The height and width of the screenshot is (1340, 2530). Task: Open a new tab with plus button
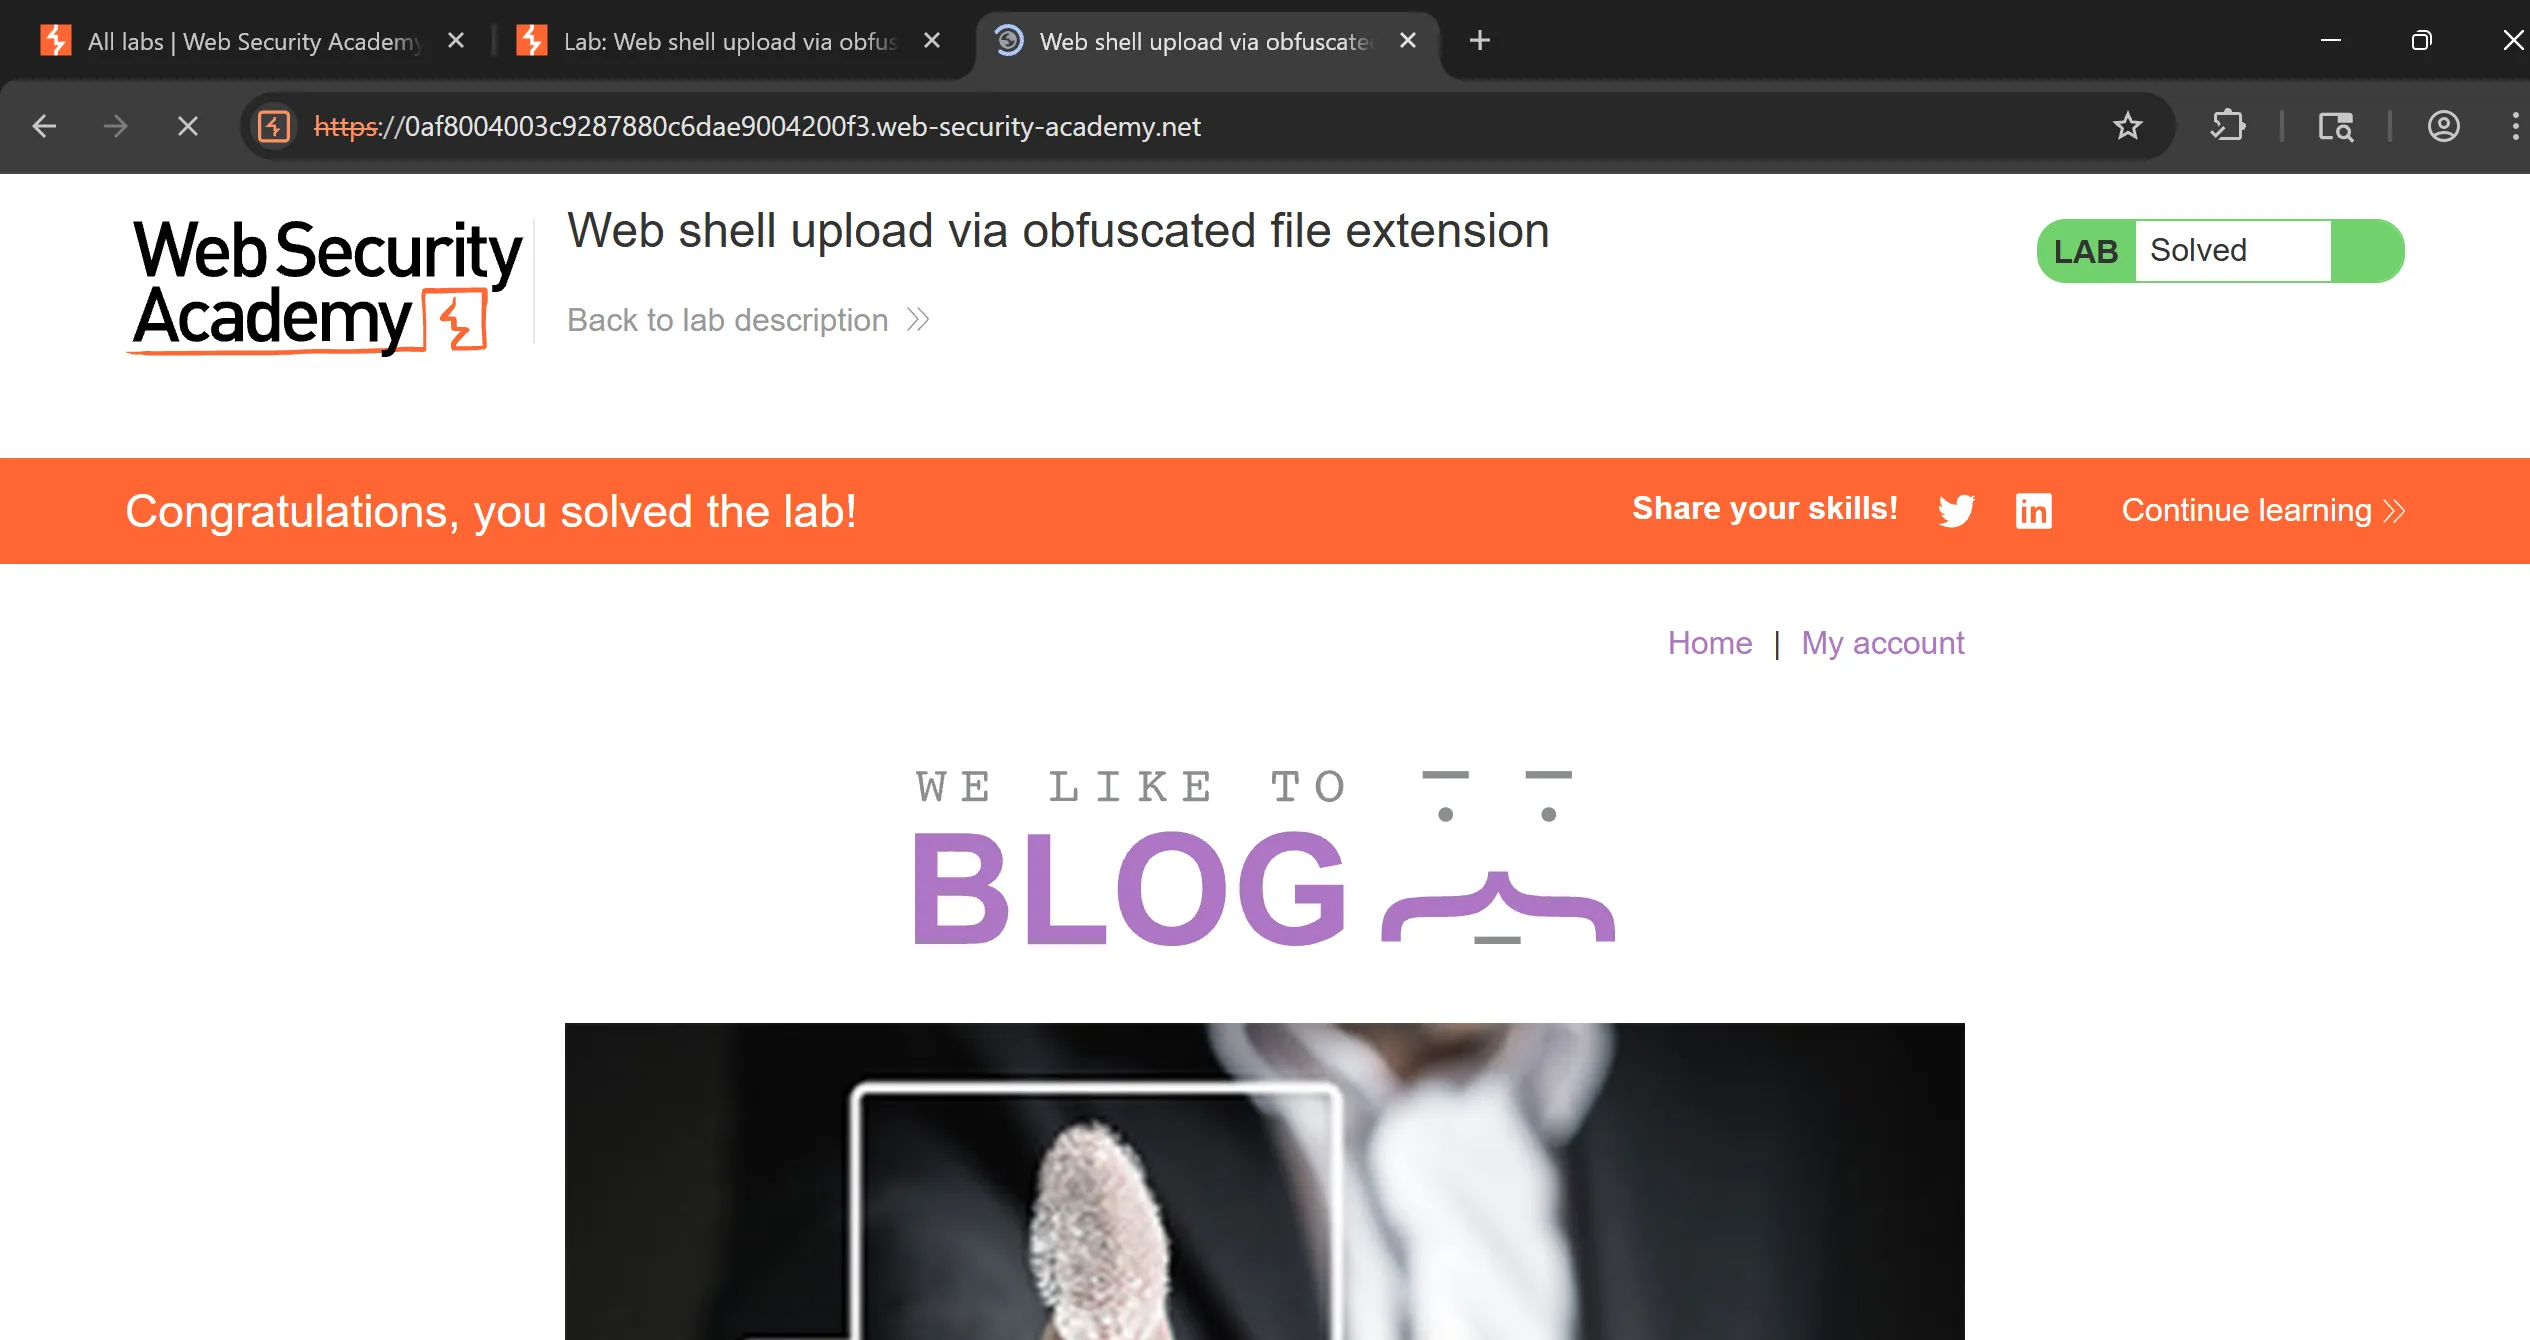pos(1480,40)
